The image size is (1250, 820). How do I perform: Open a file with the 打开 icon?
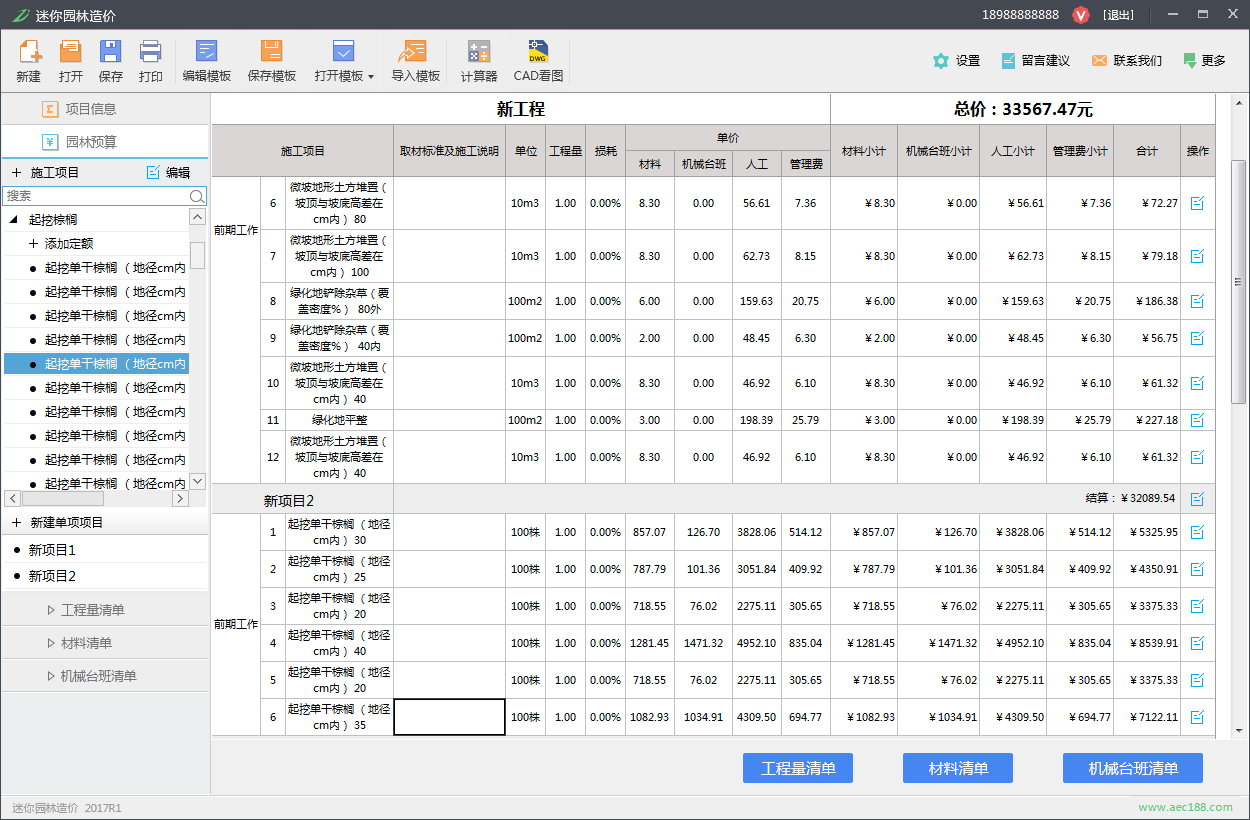pos(70,60)
